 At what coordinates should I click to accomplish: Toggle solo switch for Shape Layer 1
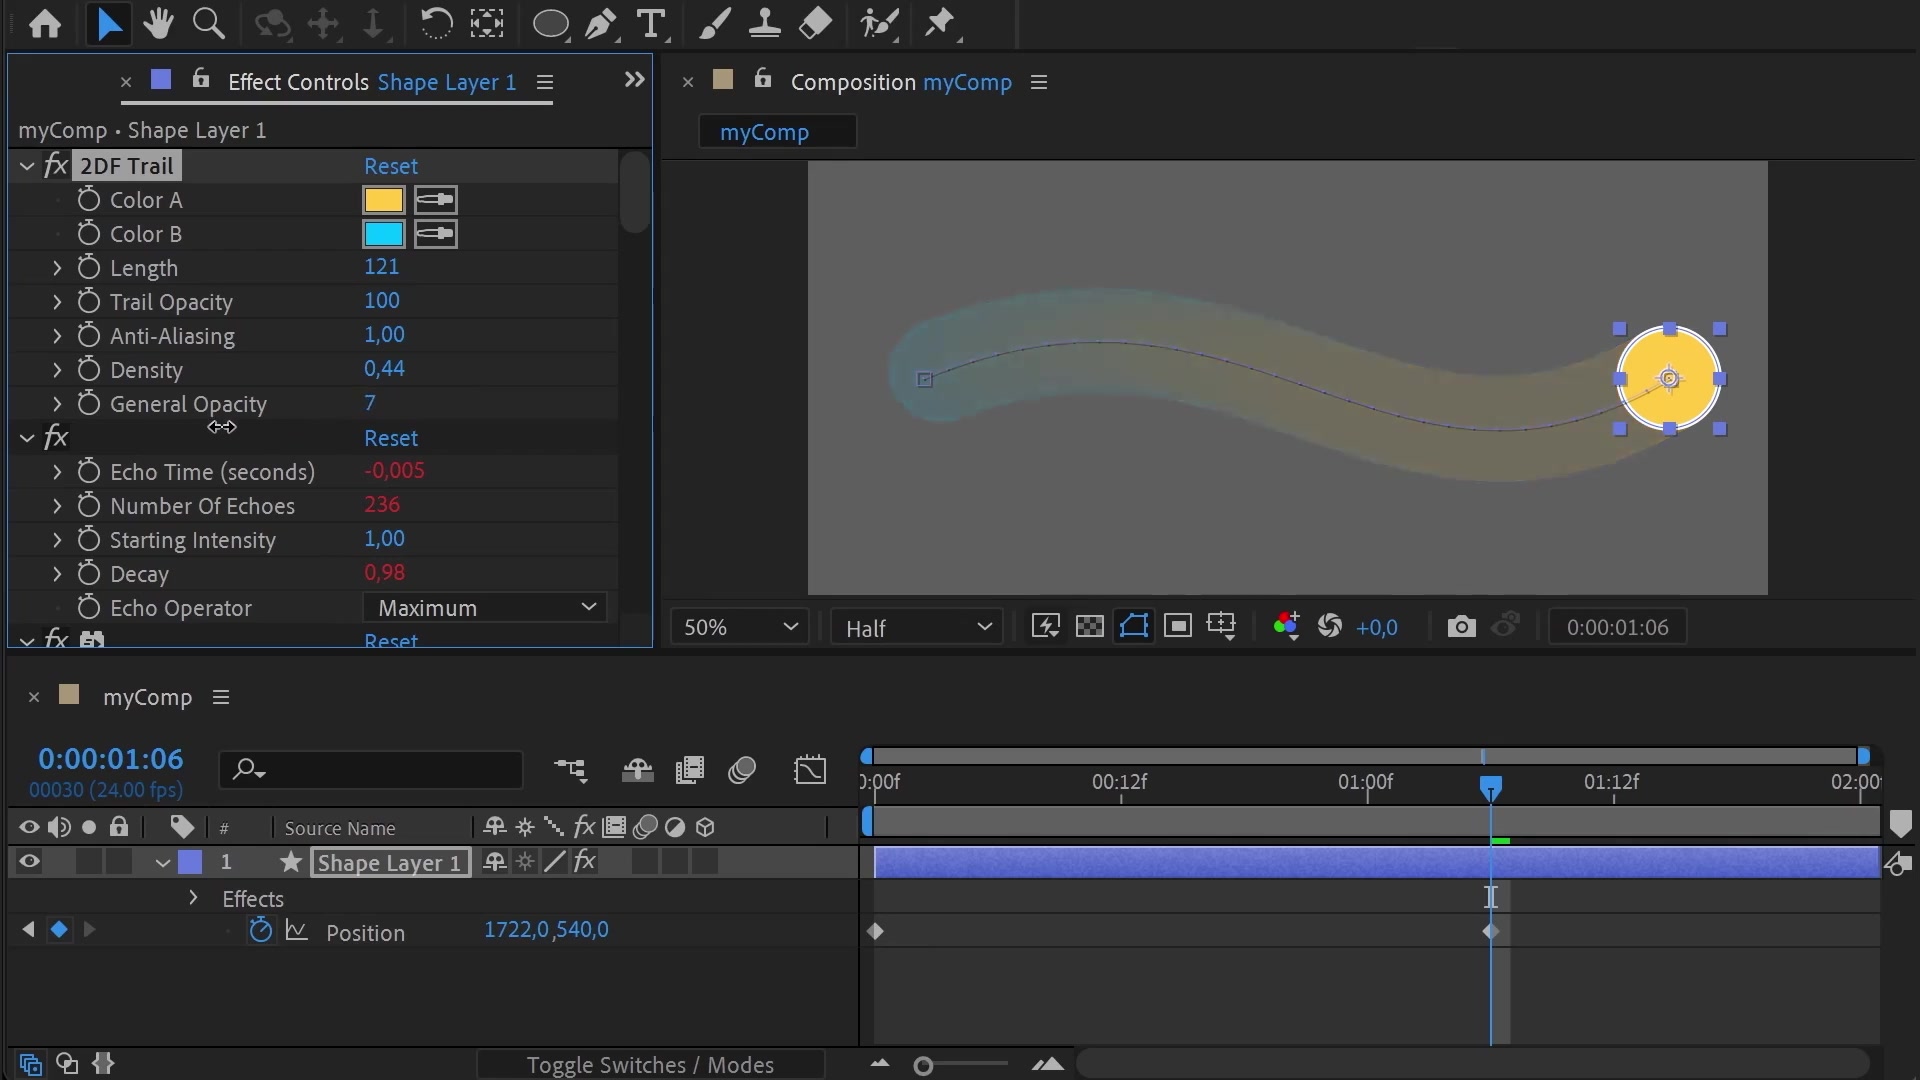pyautogui.click(x=89, y=862)
